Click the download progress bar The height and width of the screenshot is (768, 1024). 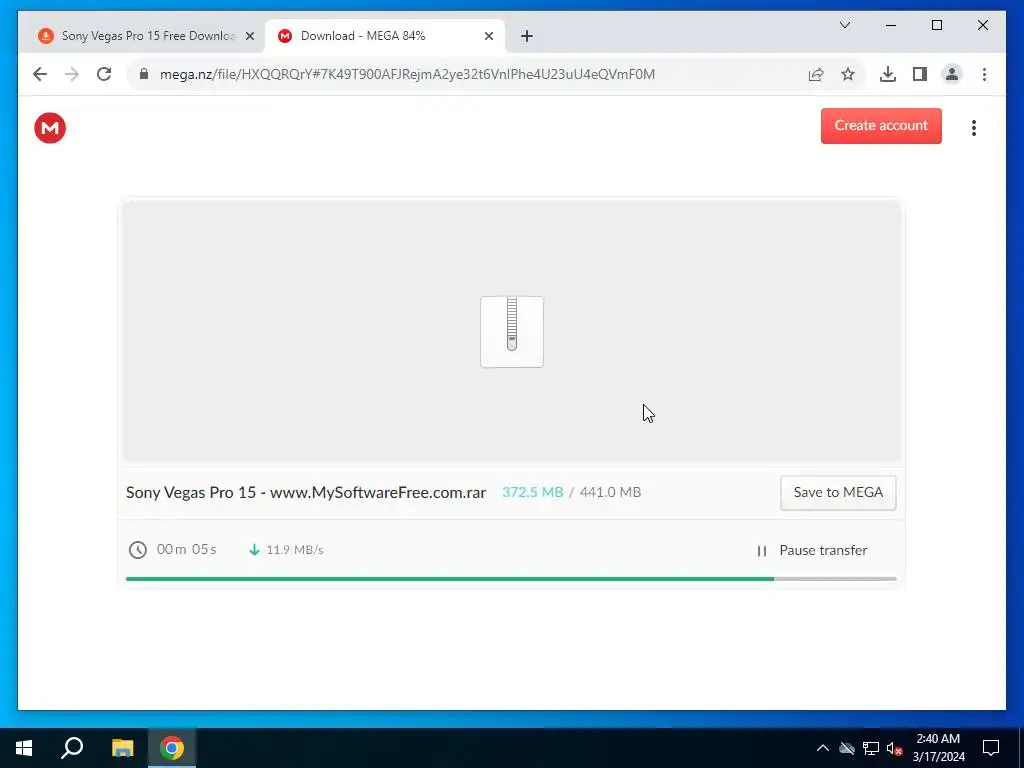point(511,579)
